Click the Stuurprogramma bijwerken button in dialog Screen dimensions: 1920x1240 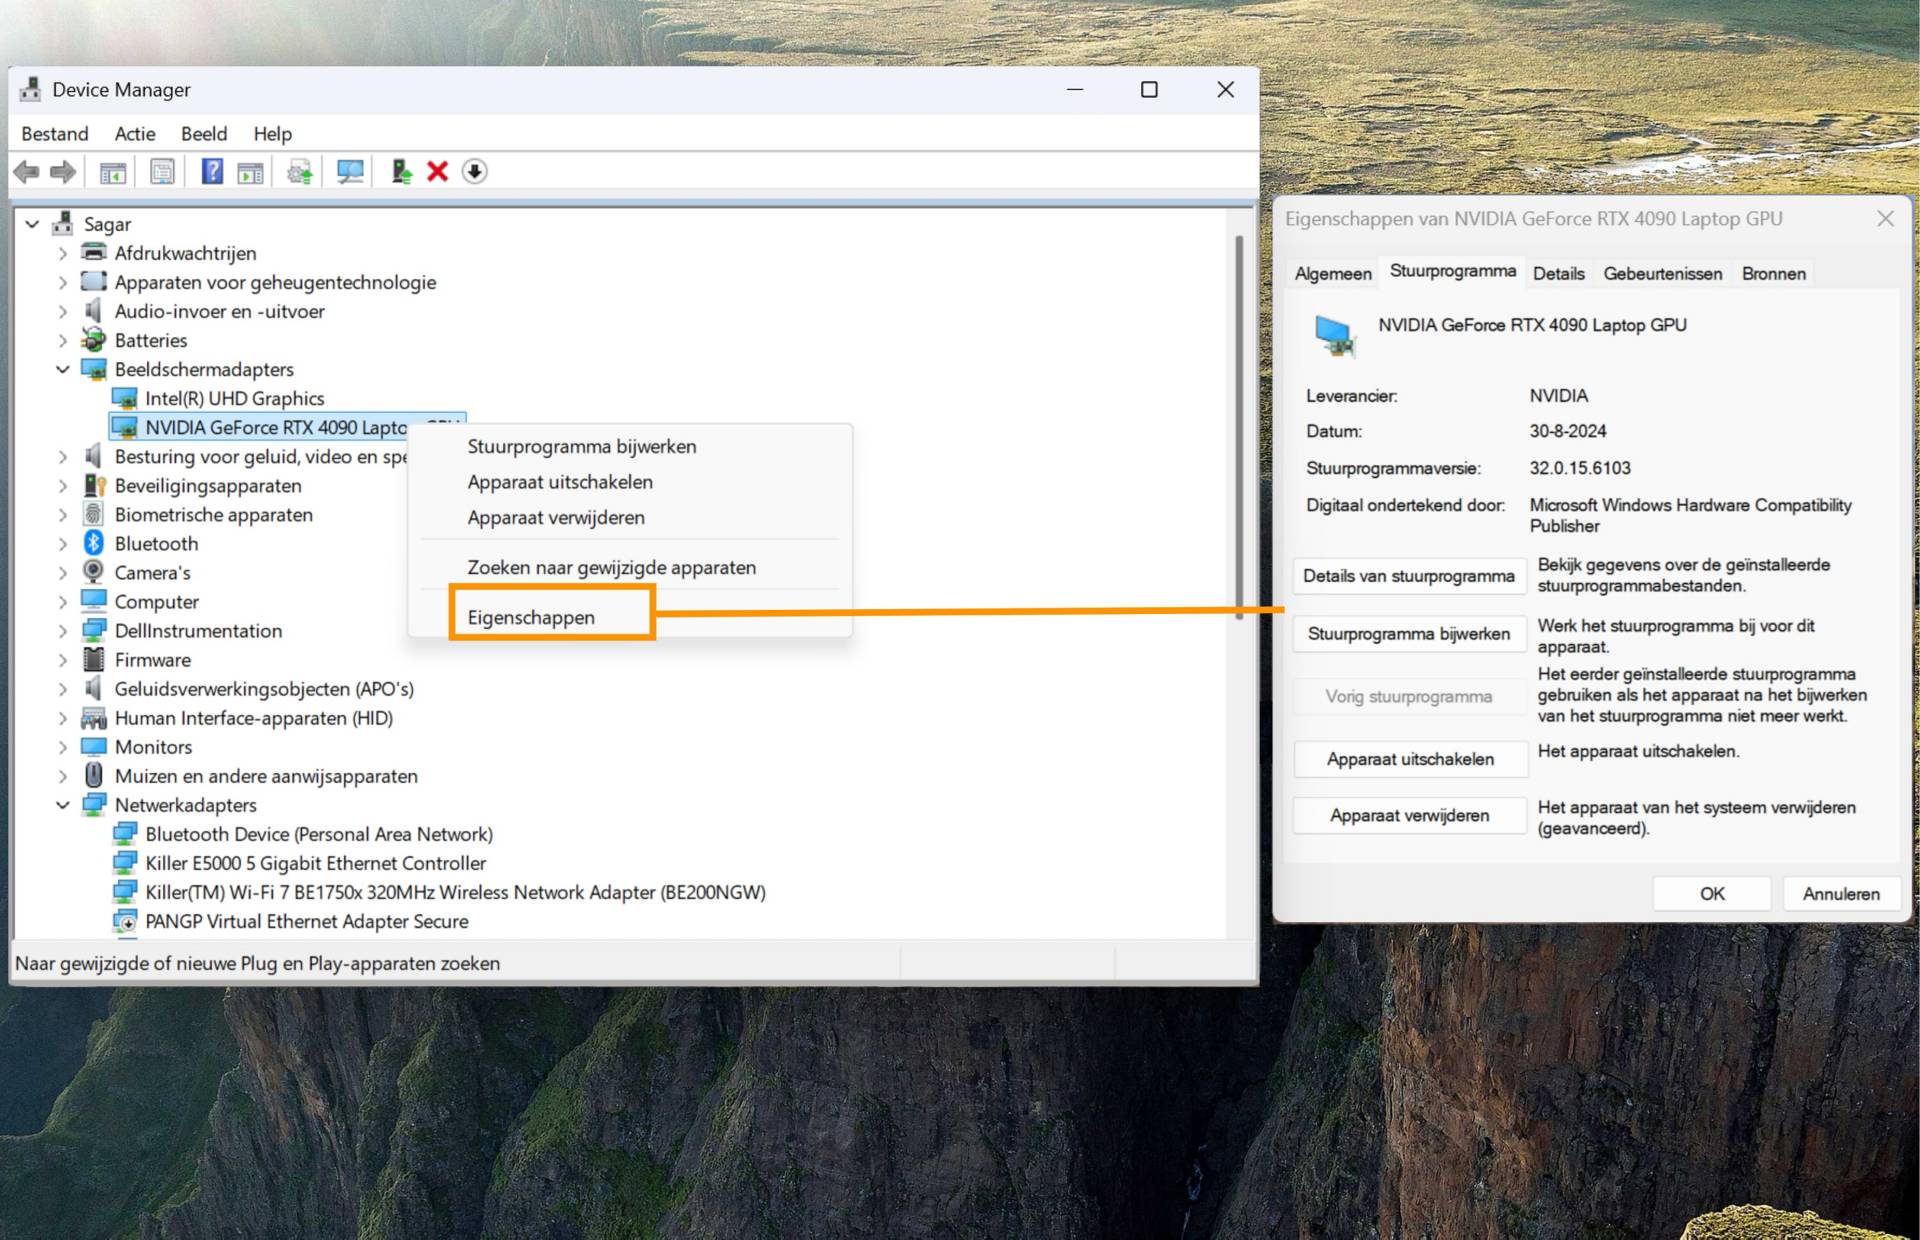coord(1408,634)
